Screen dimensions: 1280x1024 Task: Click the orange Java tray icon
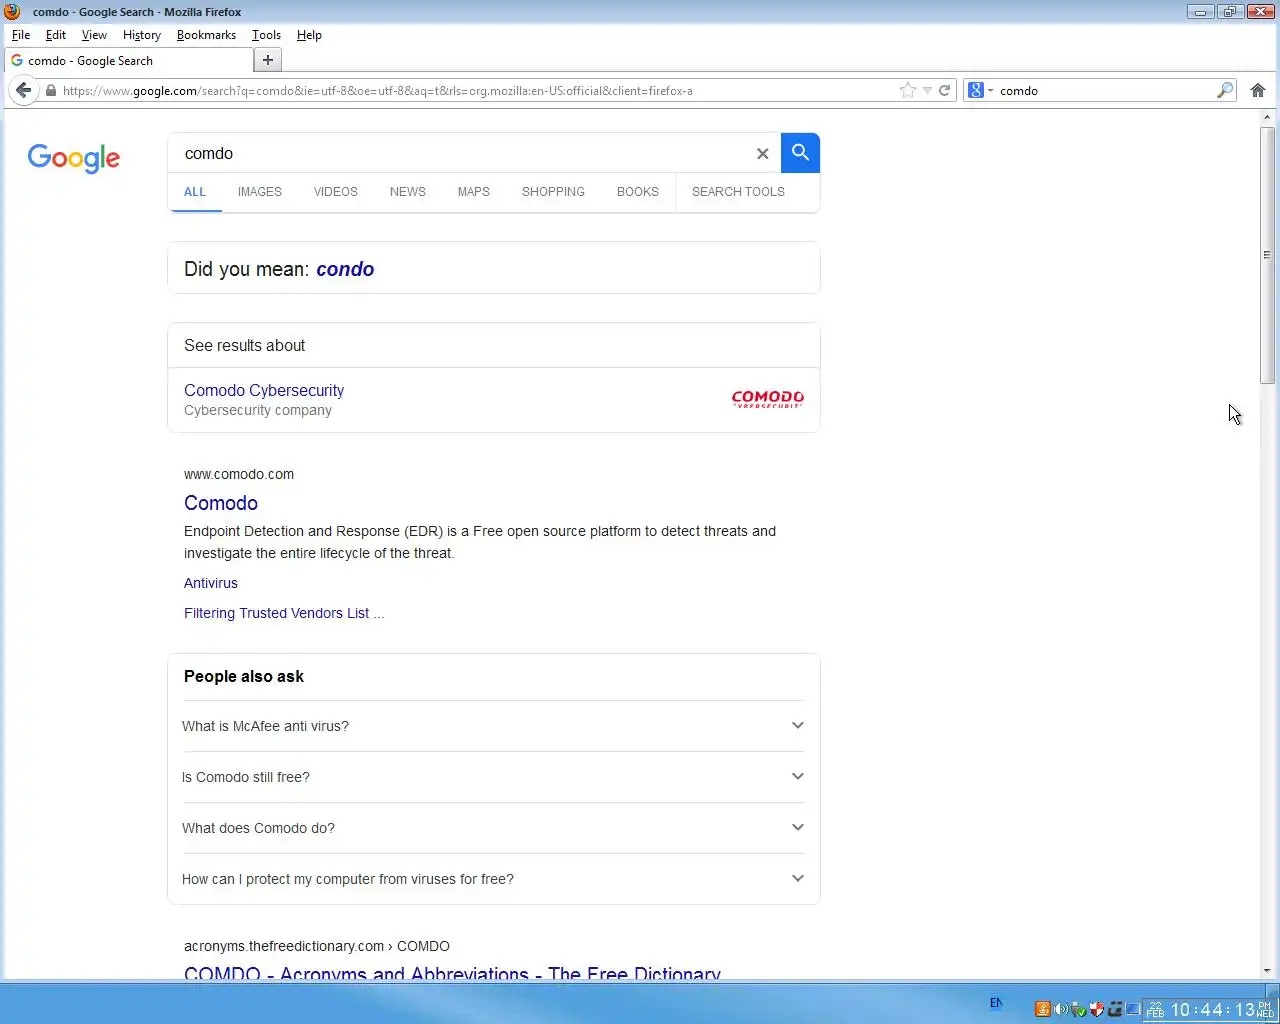point(1042,1009)
